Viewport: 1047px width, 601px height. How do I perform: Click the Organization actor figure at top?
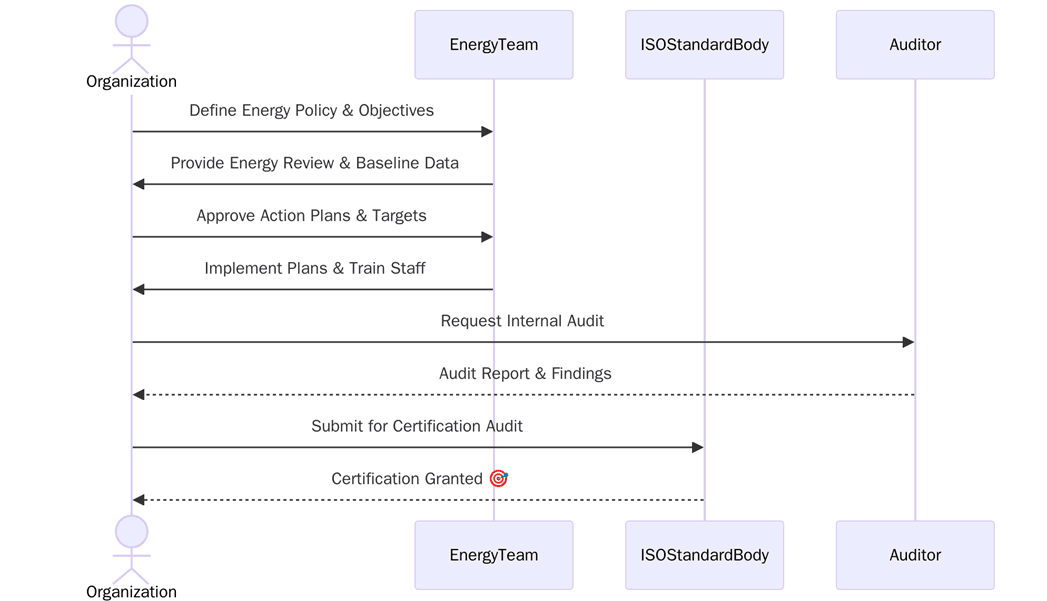131,36
